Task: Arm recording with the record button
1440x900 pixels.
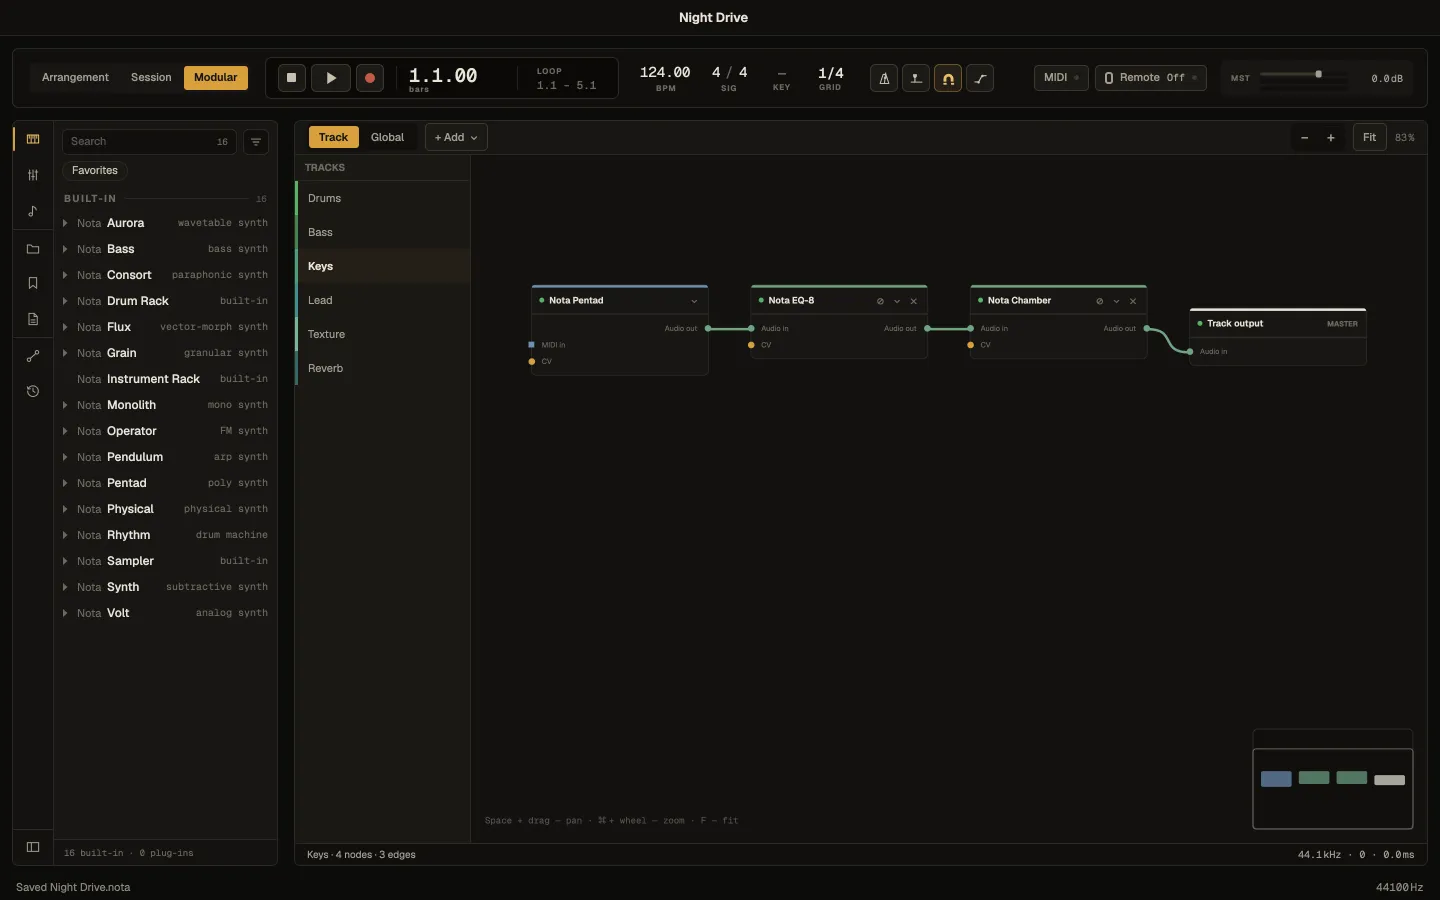Action: coord(370,77)
